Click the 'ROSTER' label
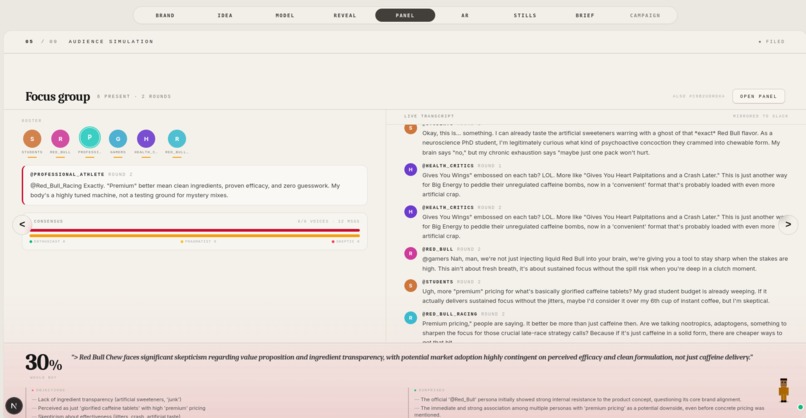The width and height of the screenshot is (806, 418). click(x=31, y=121)
